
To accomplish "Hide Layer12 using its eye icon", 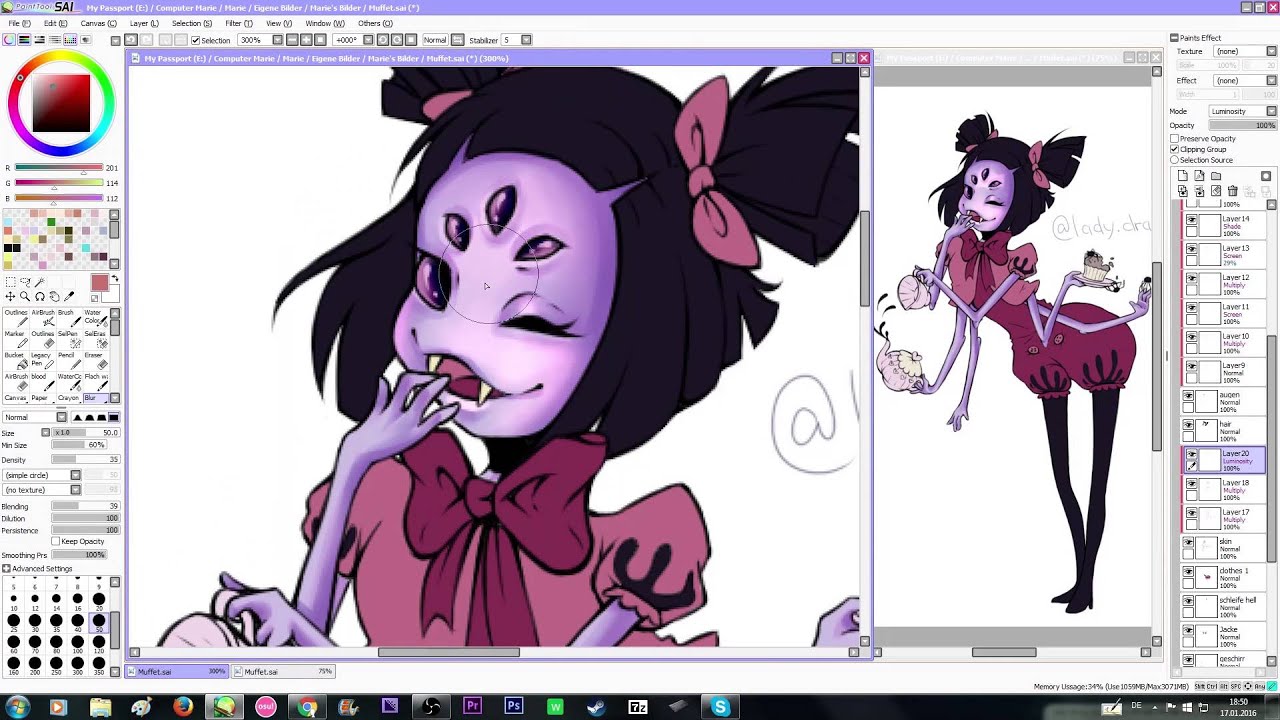I will tap(1190, 279).
